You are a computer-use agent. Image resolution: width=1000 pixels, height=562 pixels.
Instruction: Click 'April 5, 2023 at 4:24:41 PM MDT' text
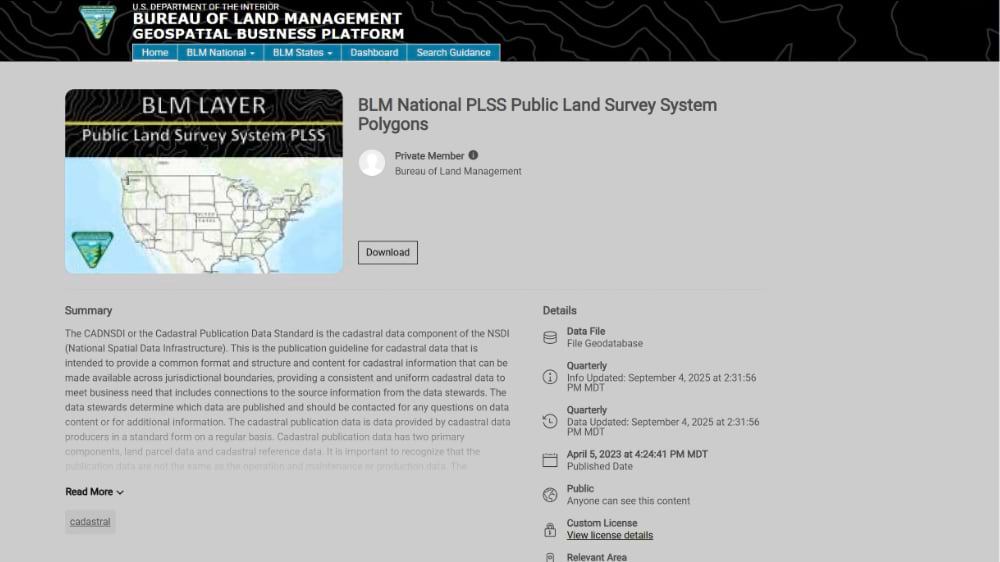click(x=637, y=454)
